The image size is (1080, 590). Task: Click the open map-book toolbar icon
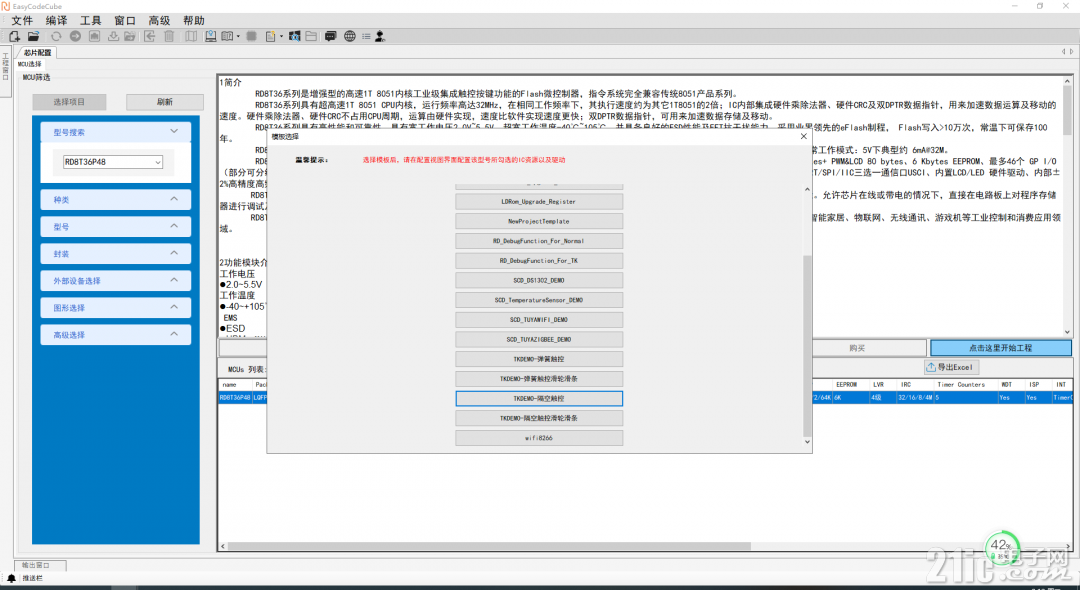pyautogui.click(x=191, y=36)
